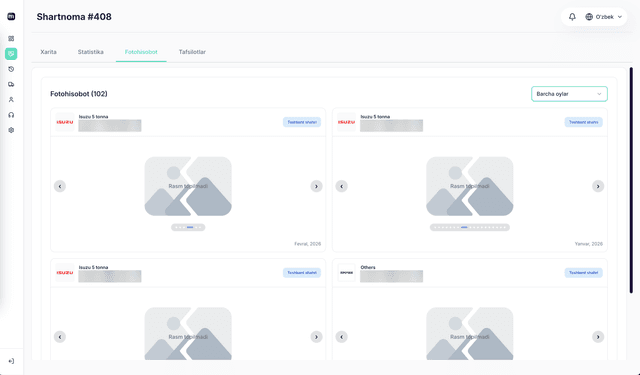This screenshot has height=375, width=640.
Task: Open the history clock icon in sidebar
Action: 11,69
